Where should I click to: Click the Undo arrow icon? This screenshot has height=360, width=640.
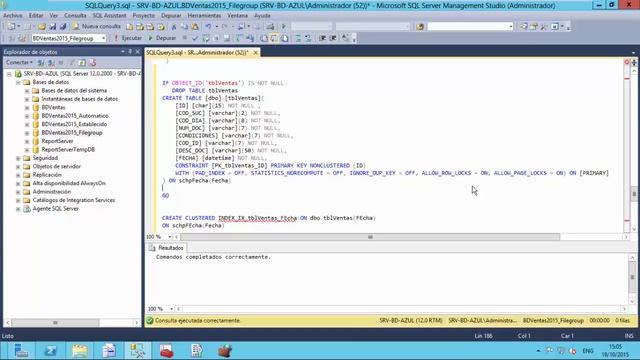click(208, 27)
